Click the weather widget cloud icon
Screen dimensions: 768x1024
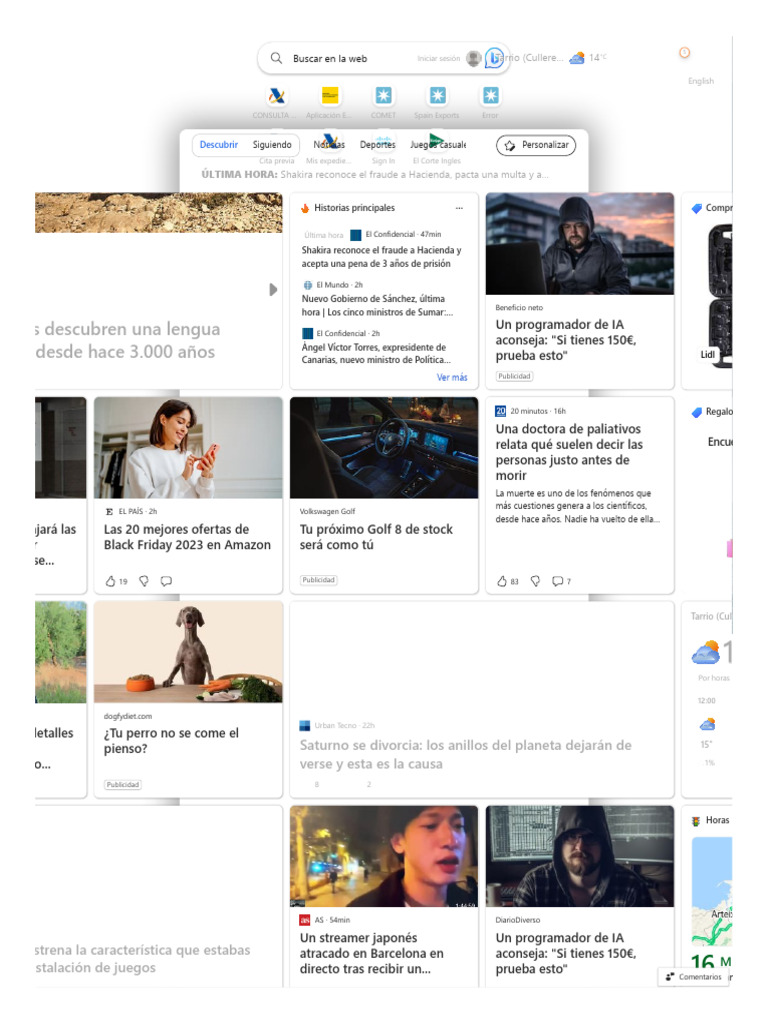coord(705,653)
